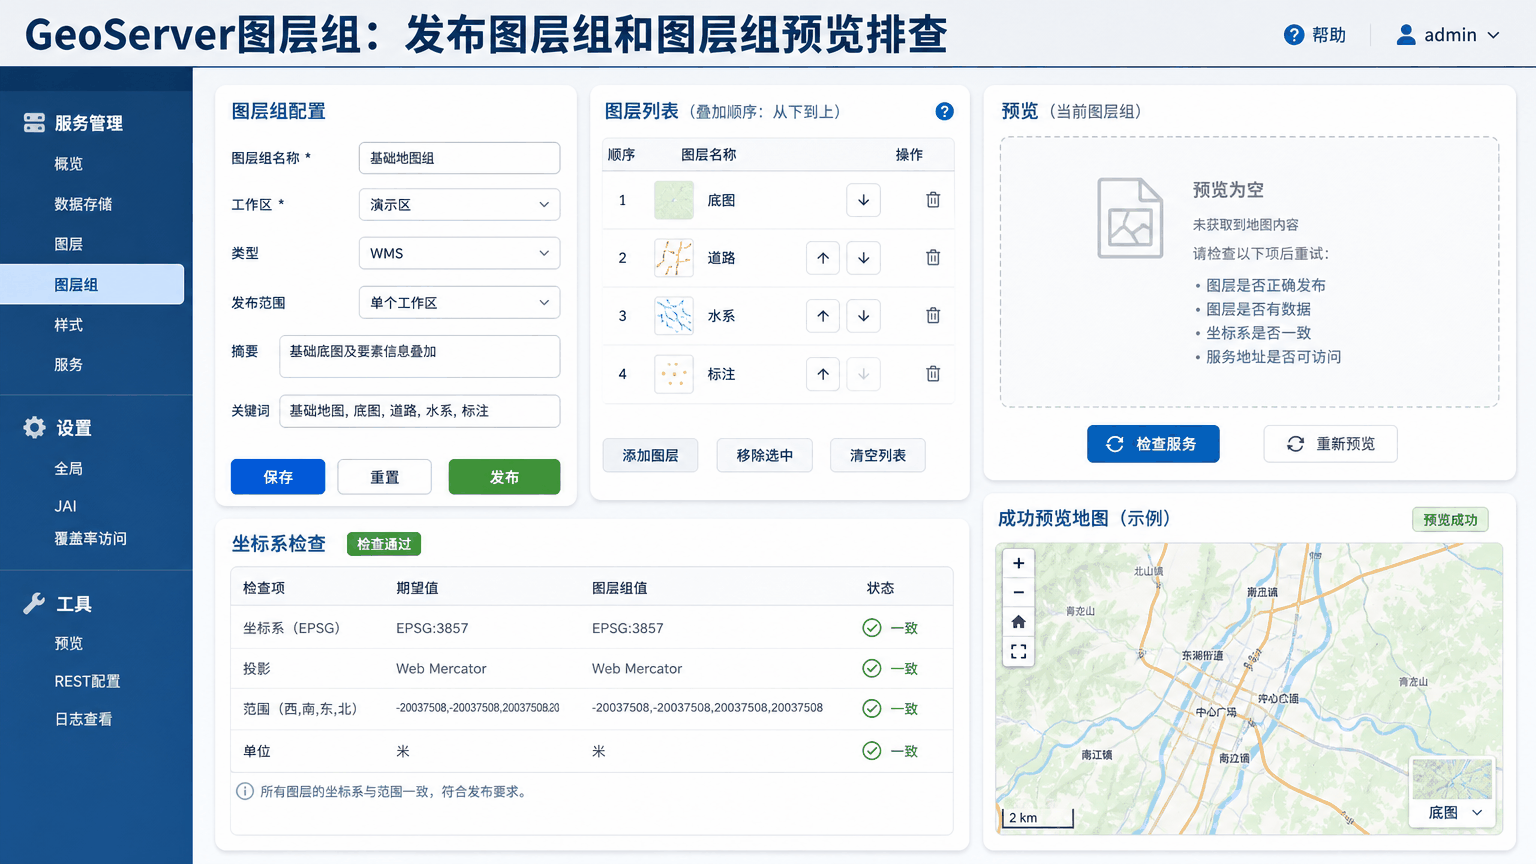The height and width of the screenshot is (864, 1536).
Task: Open 服务 in the sidebar
Action: click(69, 365)
